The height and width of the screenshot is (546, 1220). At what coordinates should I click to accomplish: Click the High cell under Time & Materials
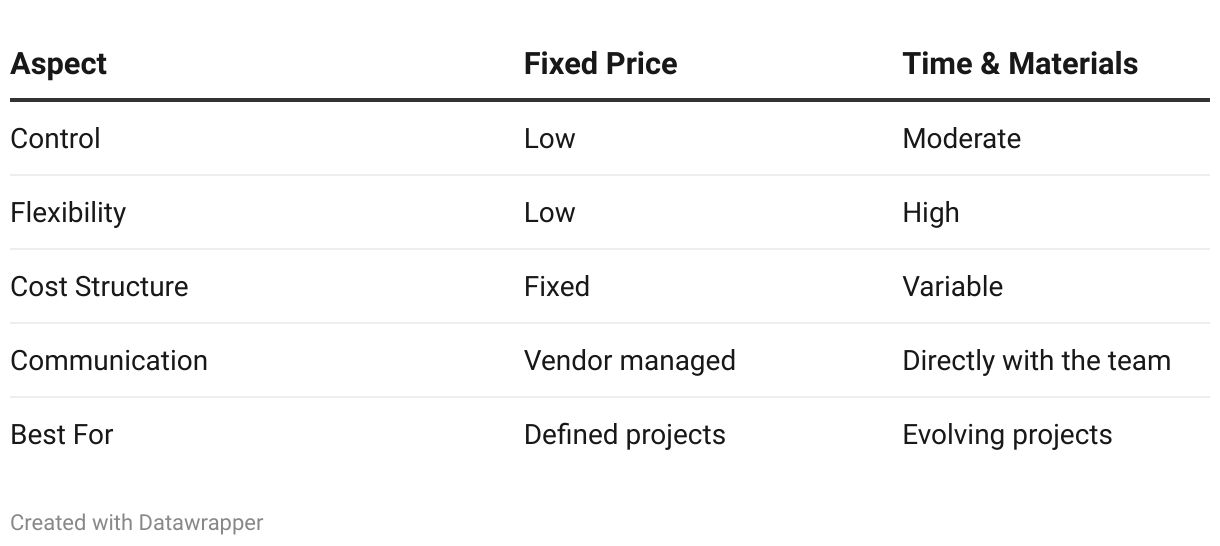coord(930,212)
